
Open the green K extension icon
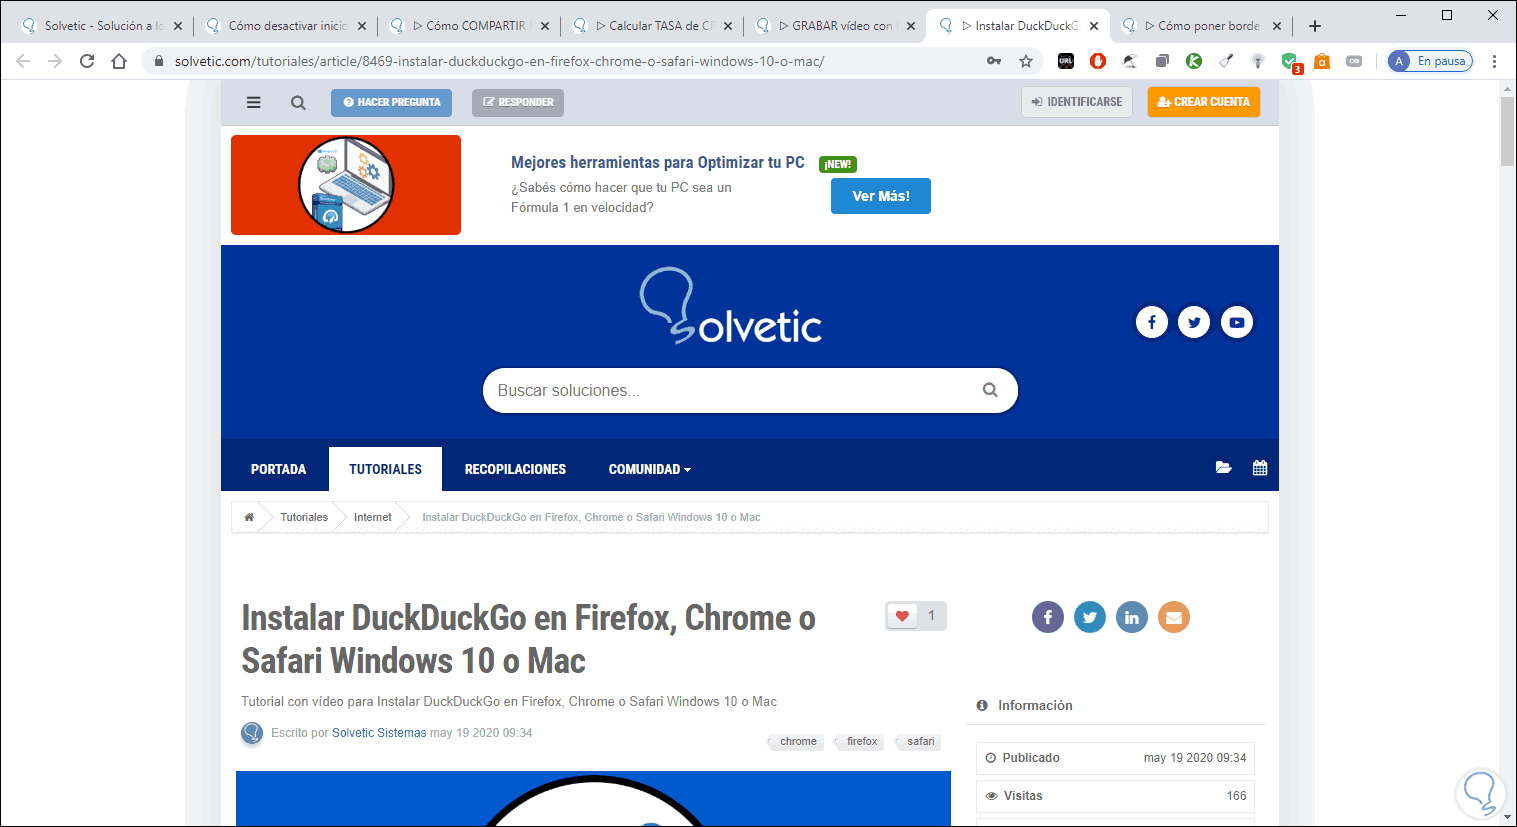pos(1194,61)
